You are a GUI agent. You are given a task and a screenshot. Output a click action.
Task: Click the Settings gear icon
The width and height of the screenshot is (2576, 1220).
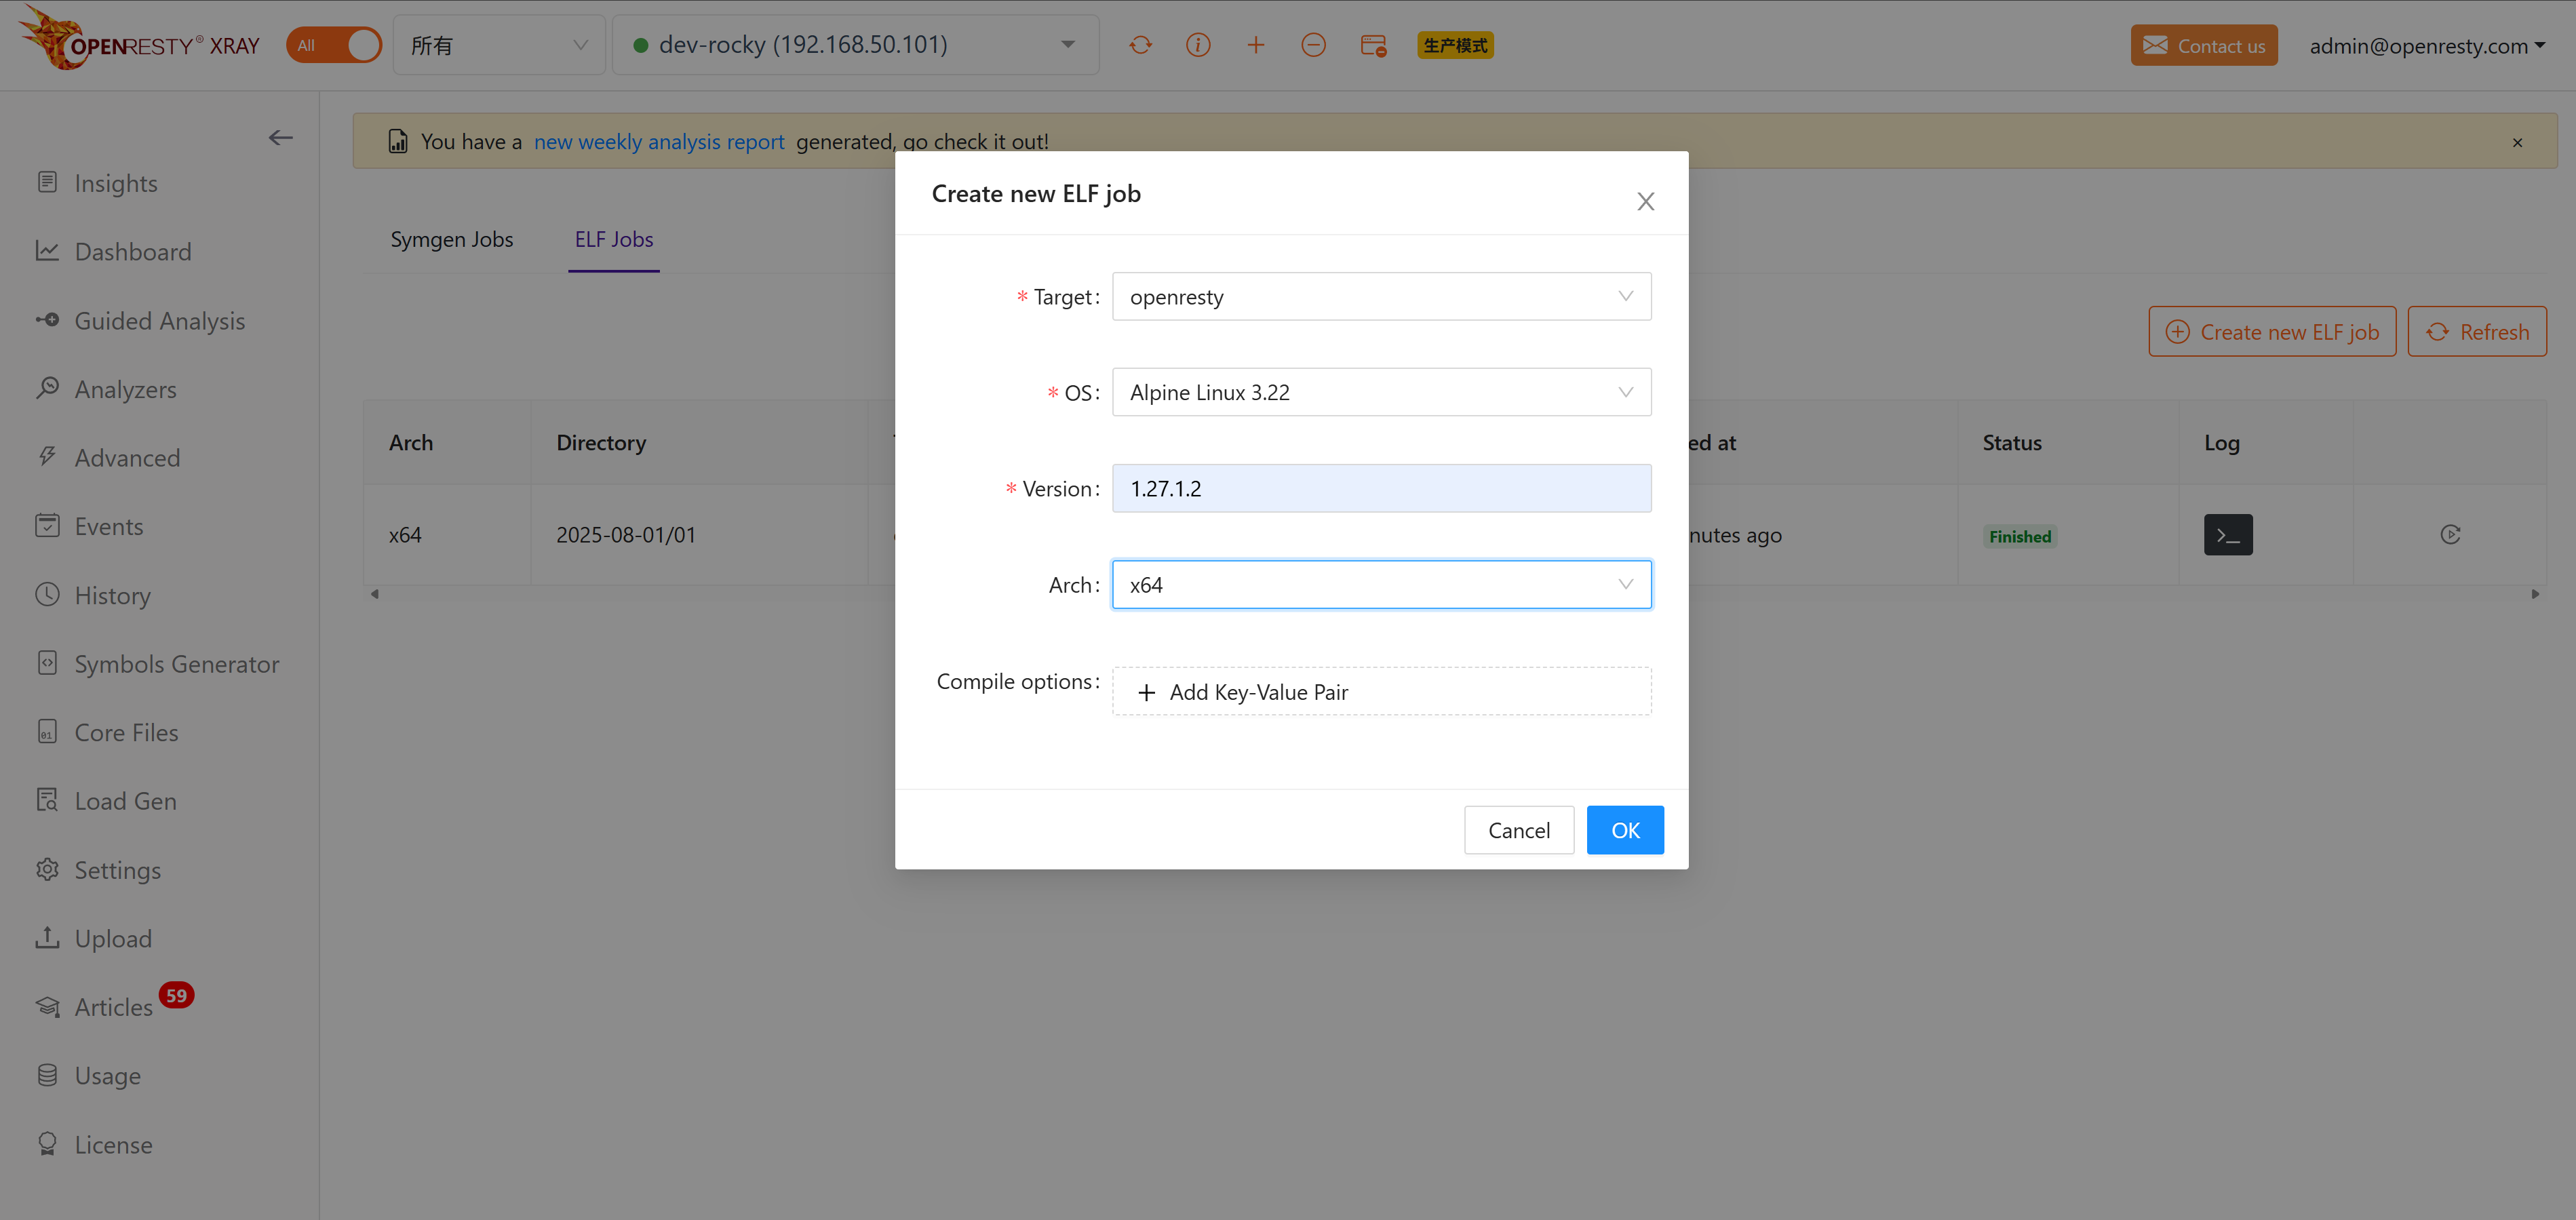(47, 869)
